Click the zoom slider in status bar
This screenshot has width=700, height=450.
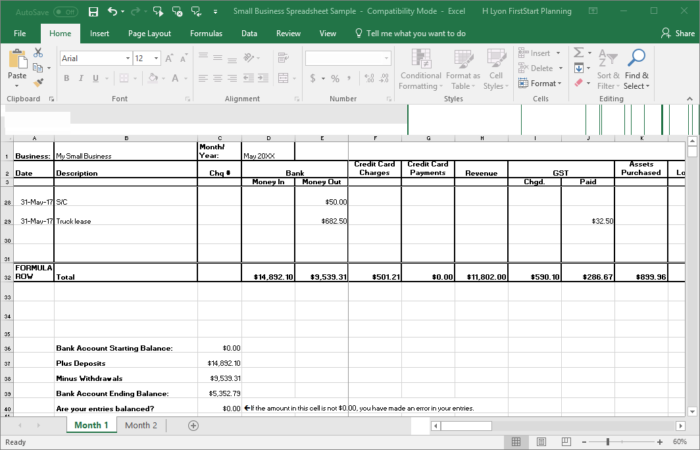click(608, 441)
